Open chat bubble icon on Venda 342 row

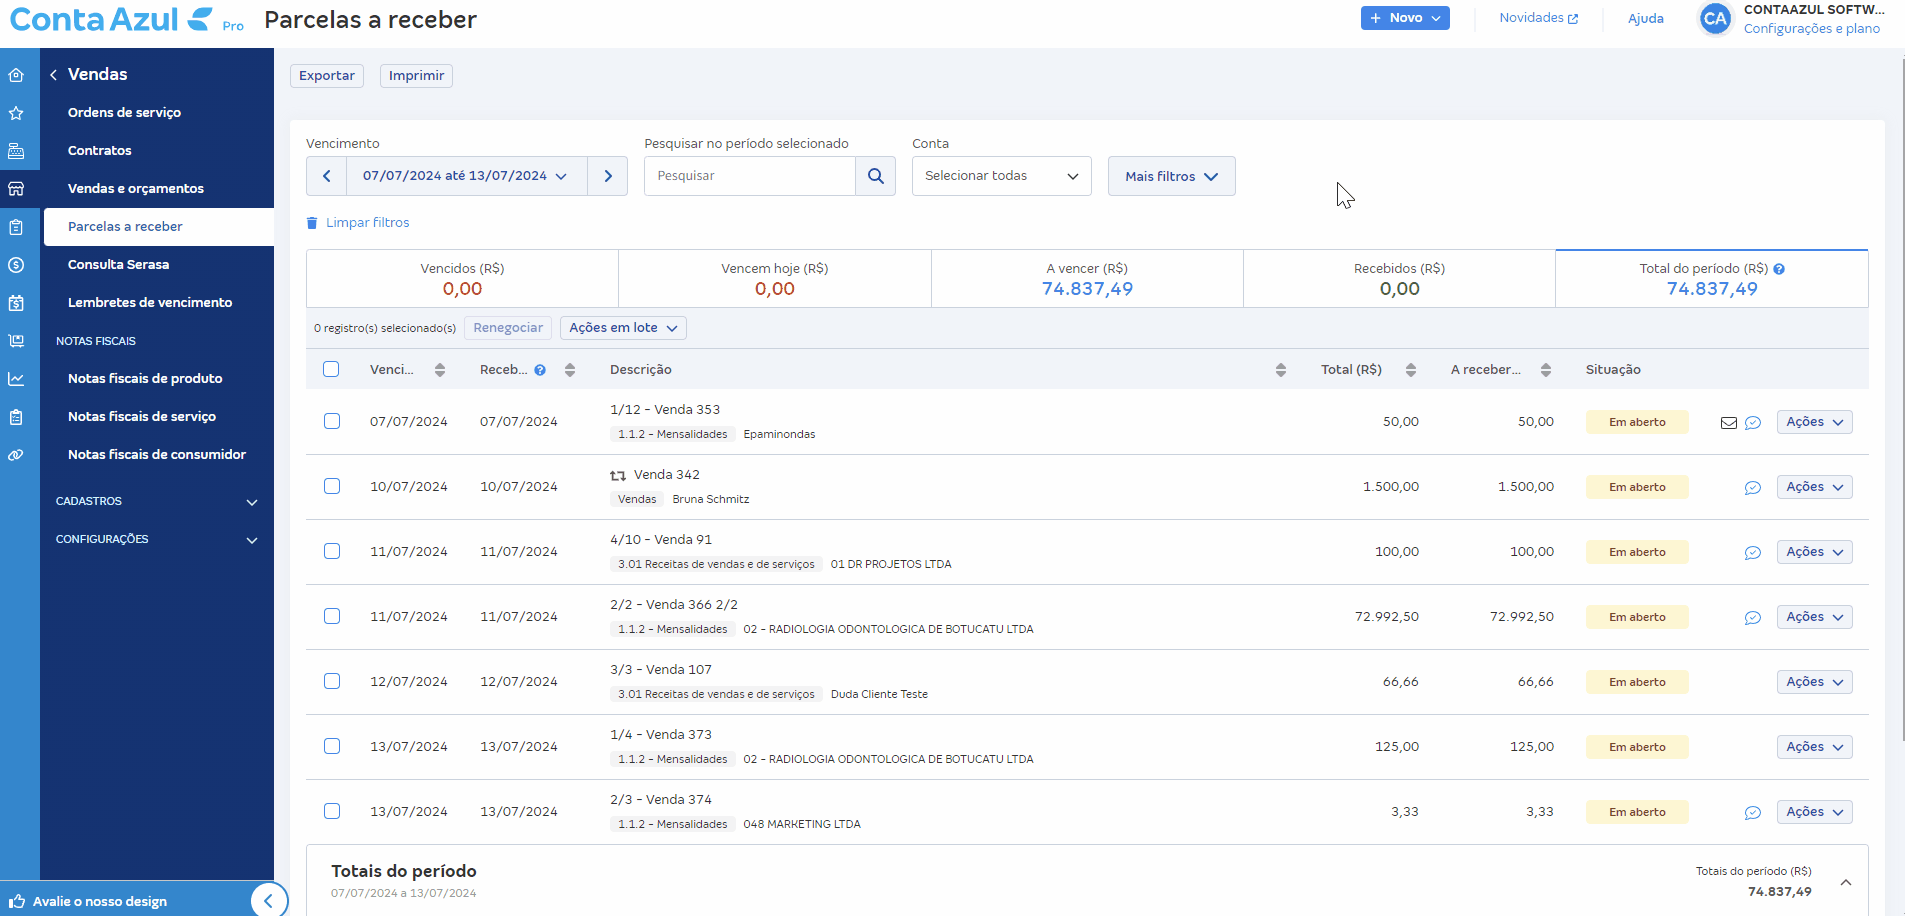[1753, 488]
